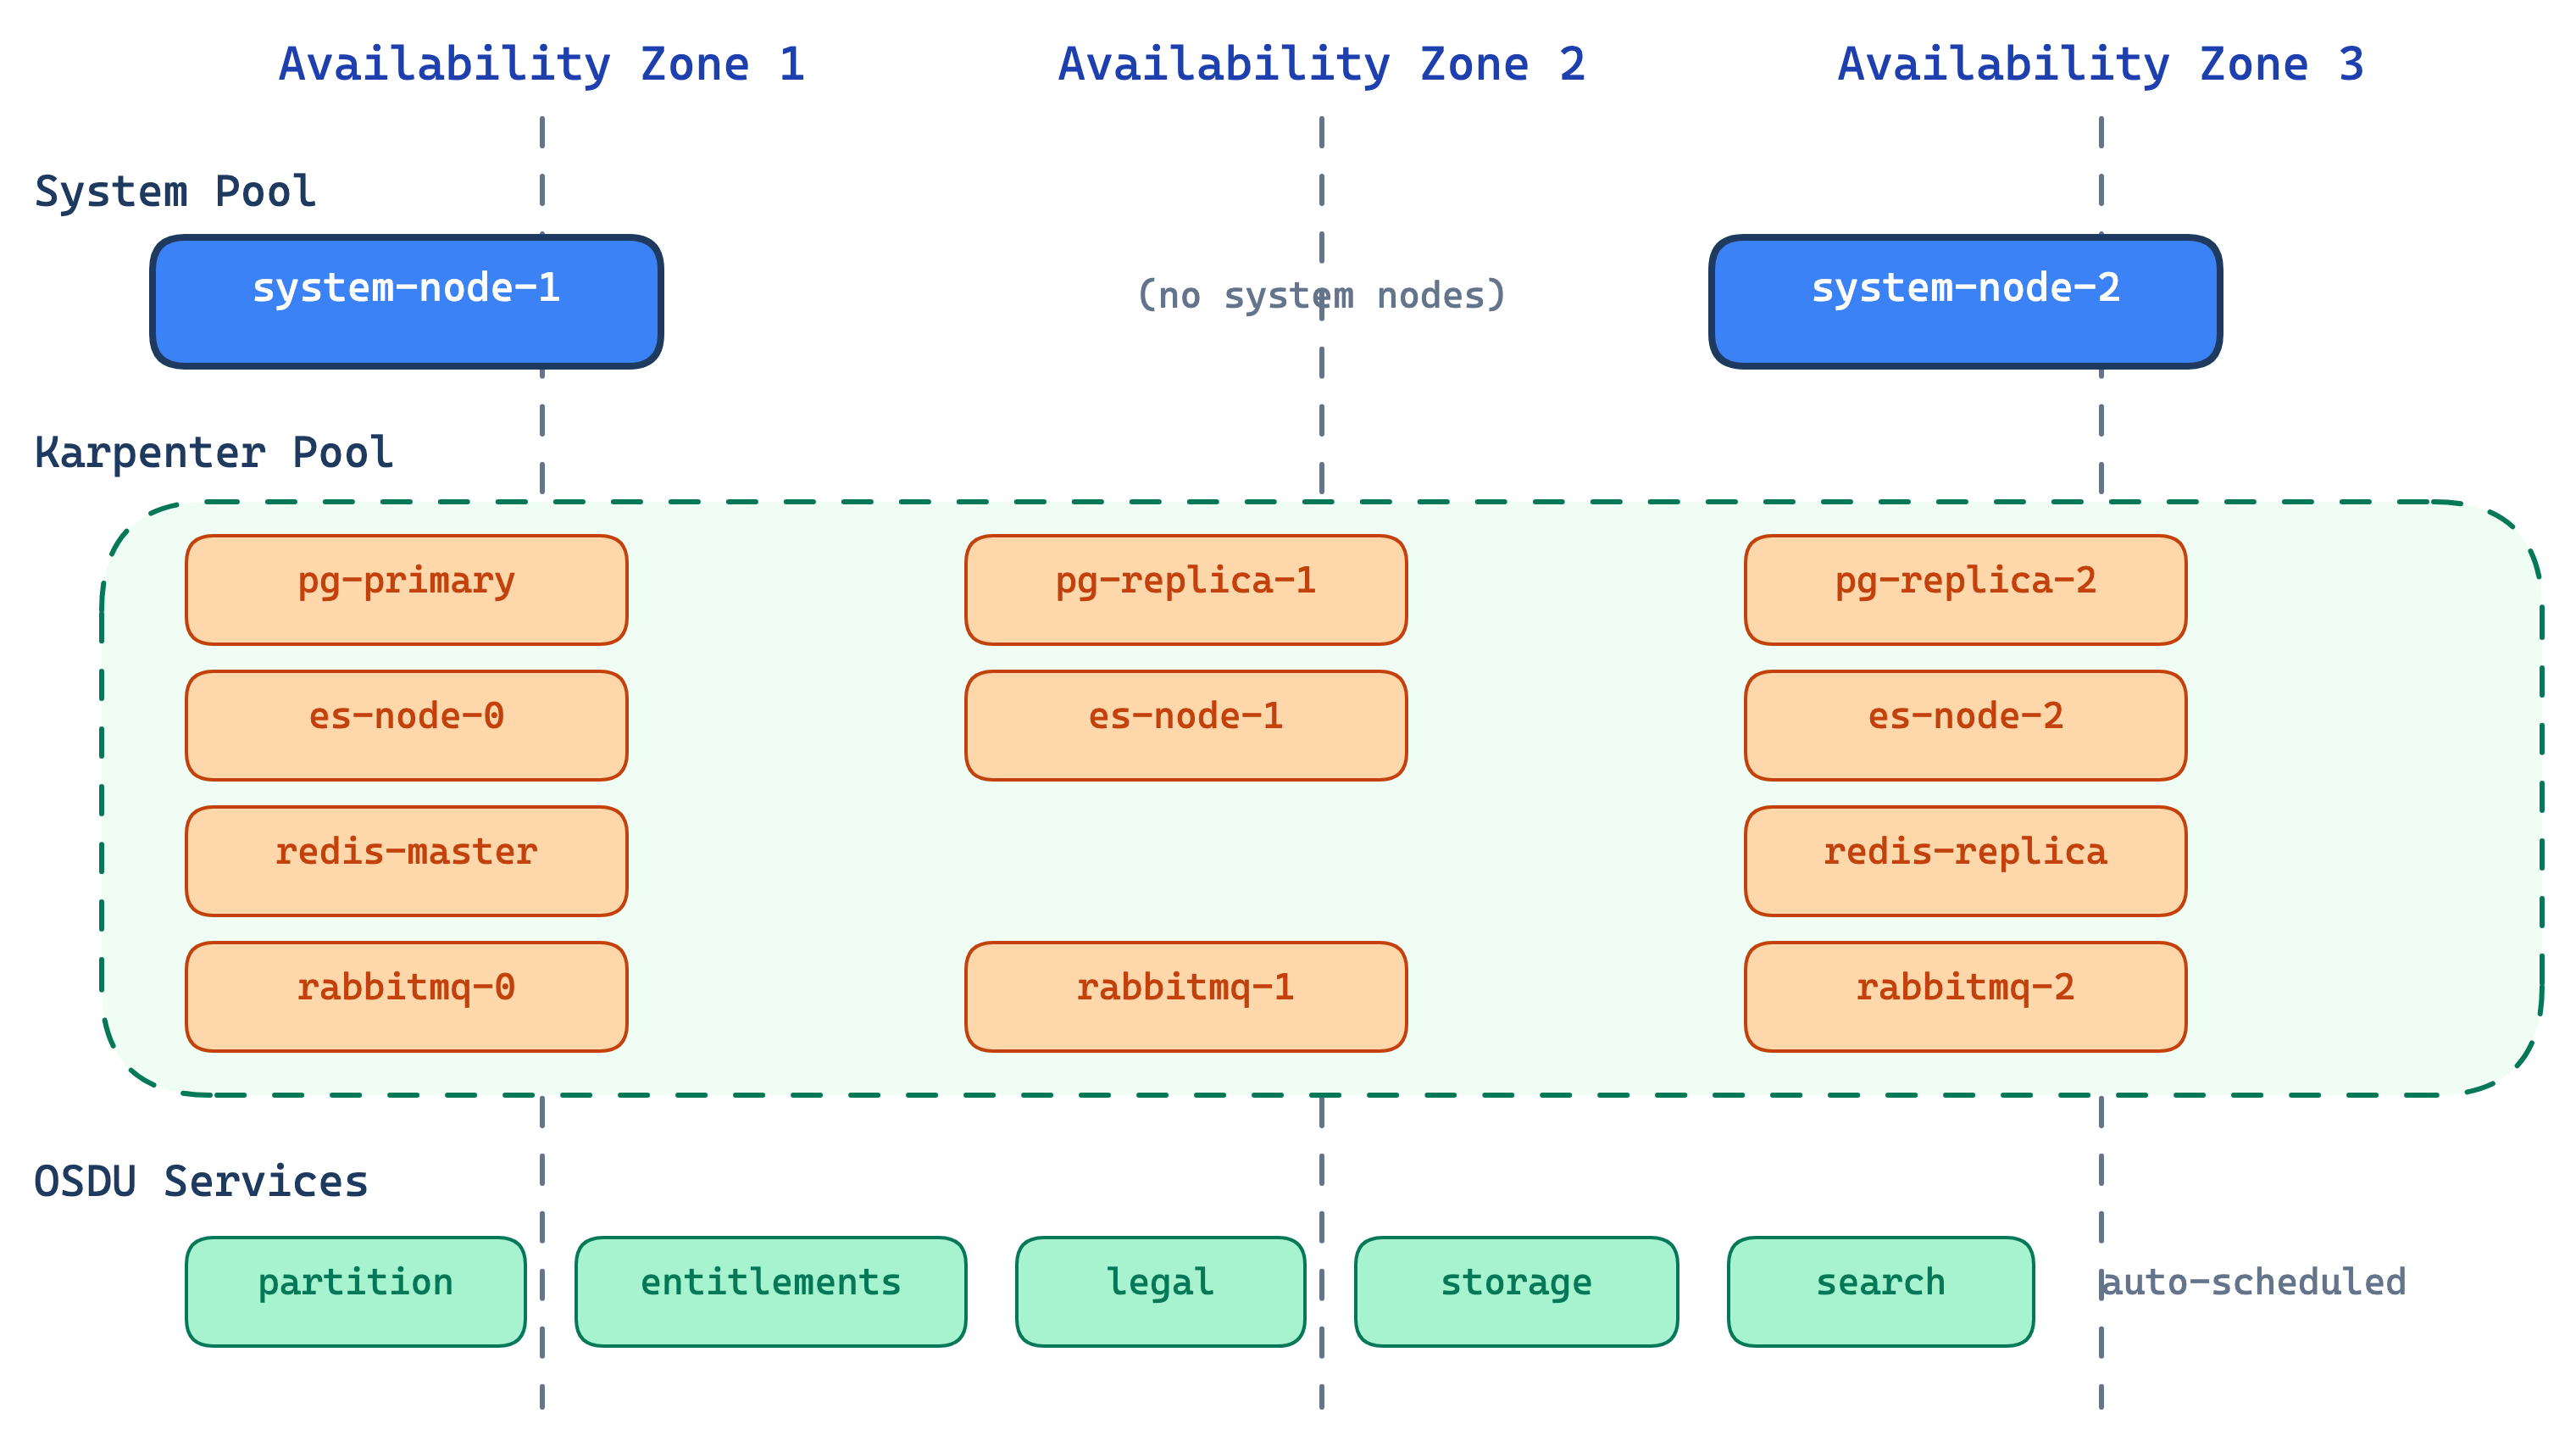Select the pg-replica-2 node

(1965, 587)
